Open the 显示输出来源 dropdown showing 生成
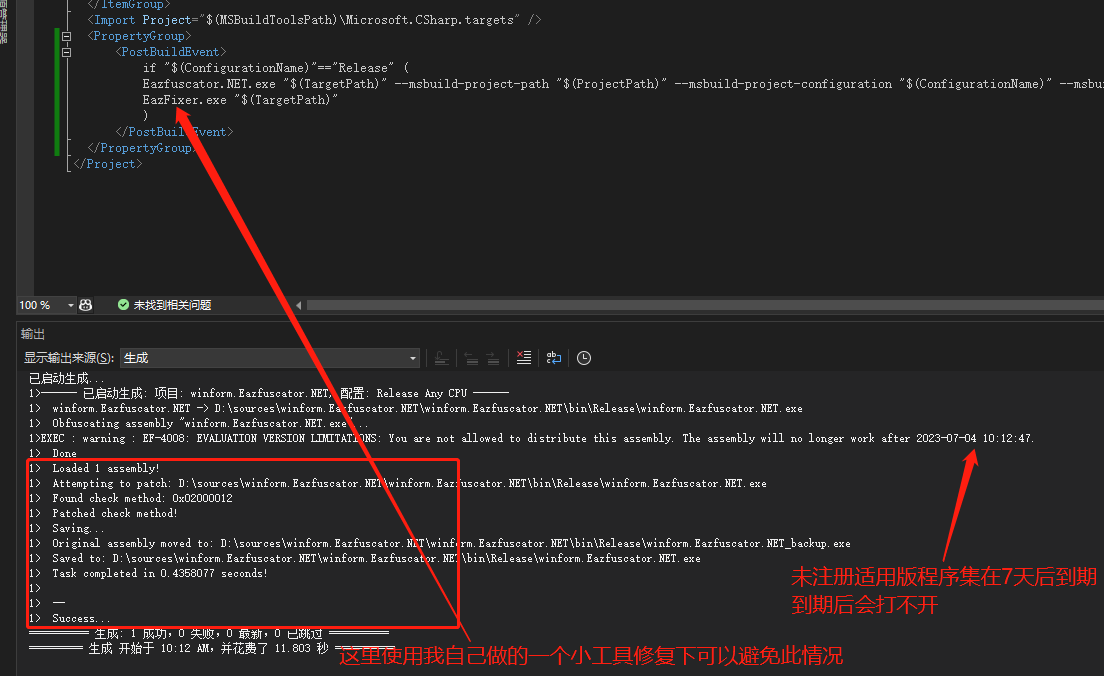1104x676 pixels. tap(270, 358)
